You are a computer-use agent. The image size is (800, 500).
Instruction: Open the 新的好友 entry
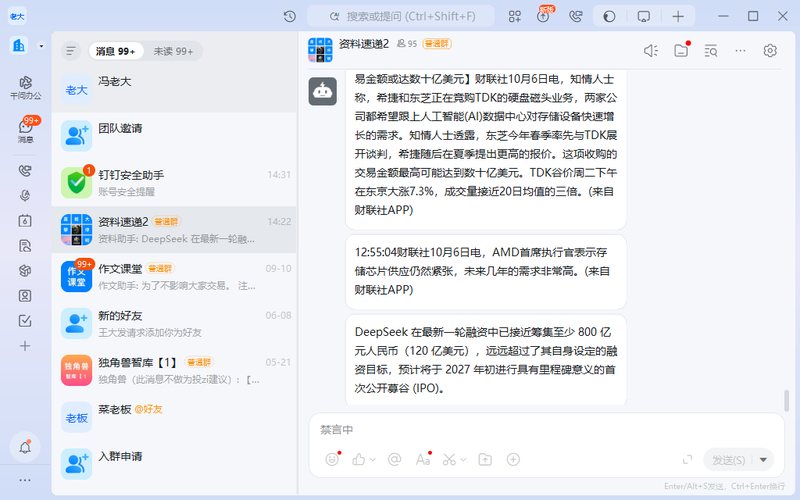174,323
